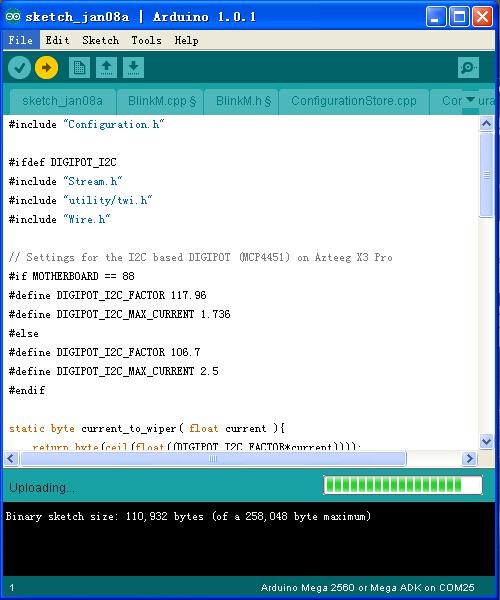Save the sketch with the down-arrow icon

pyautogui.click(x=134, y=67)
